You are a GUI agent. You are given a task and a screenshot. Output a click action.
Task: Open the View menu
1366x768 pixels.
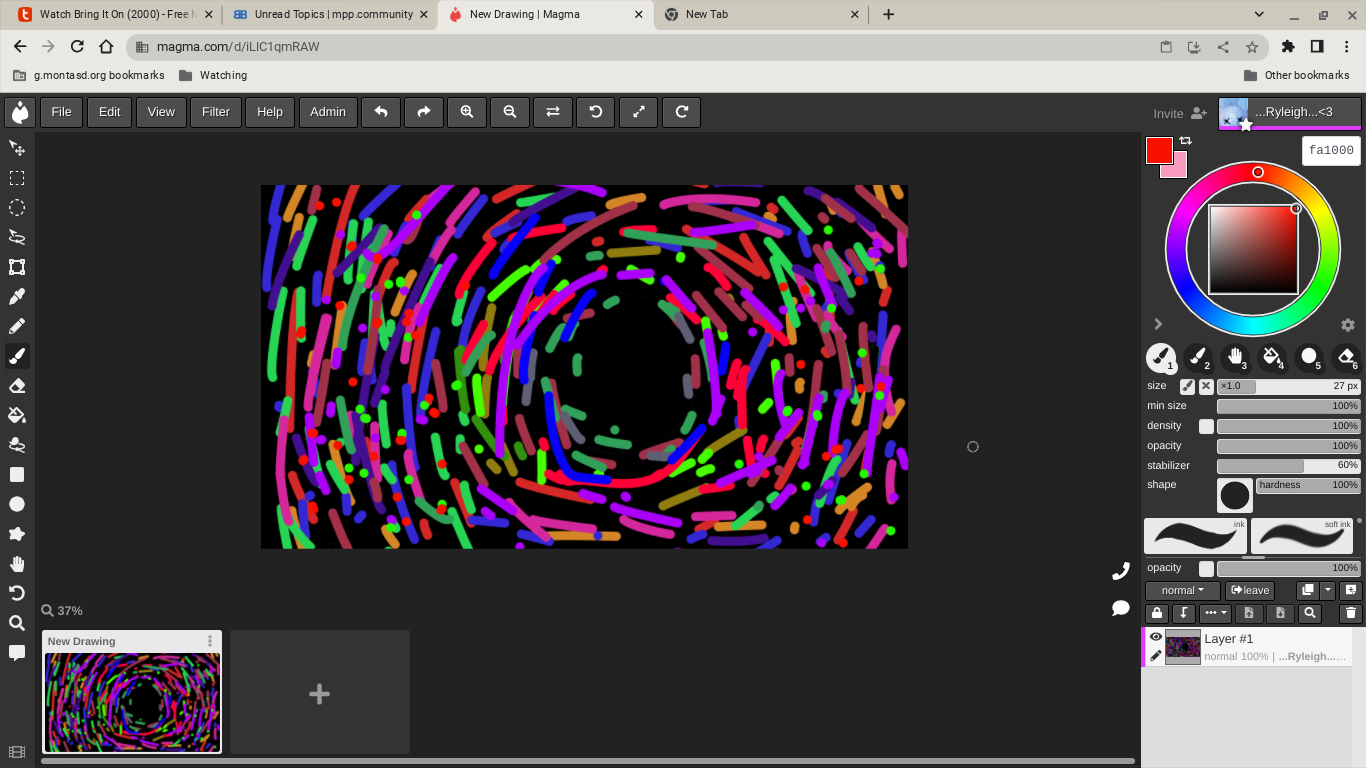coord(161,112)
